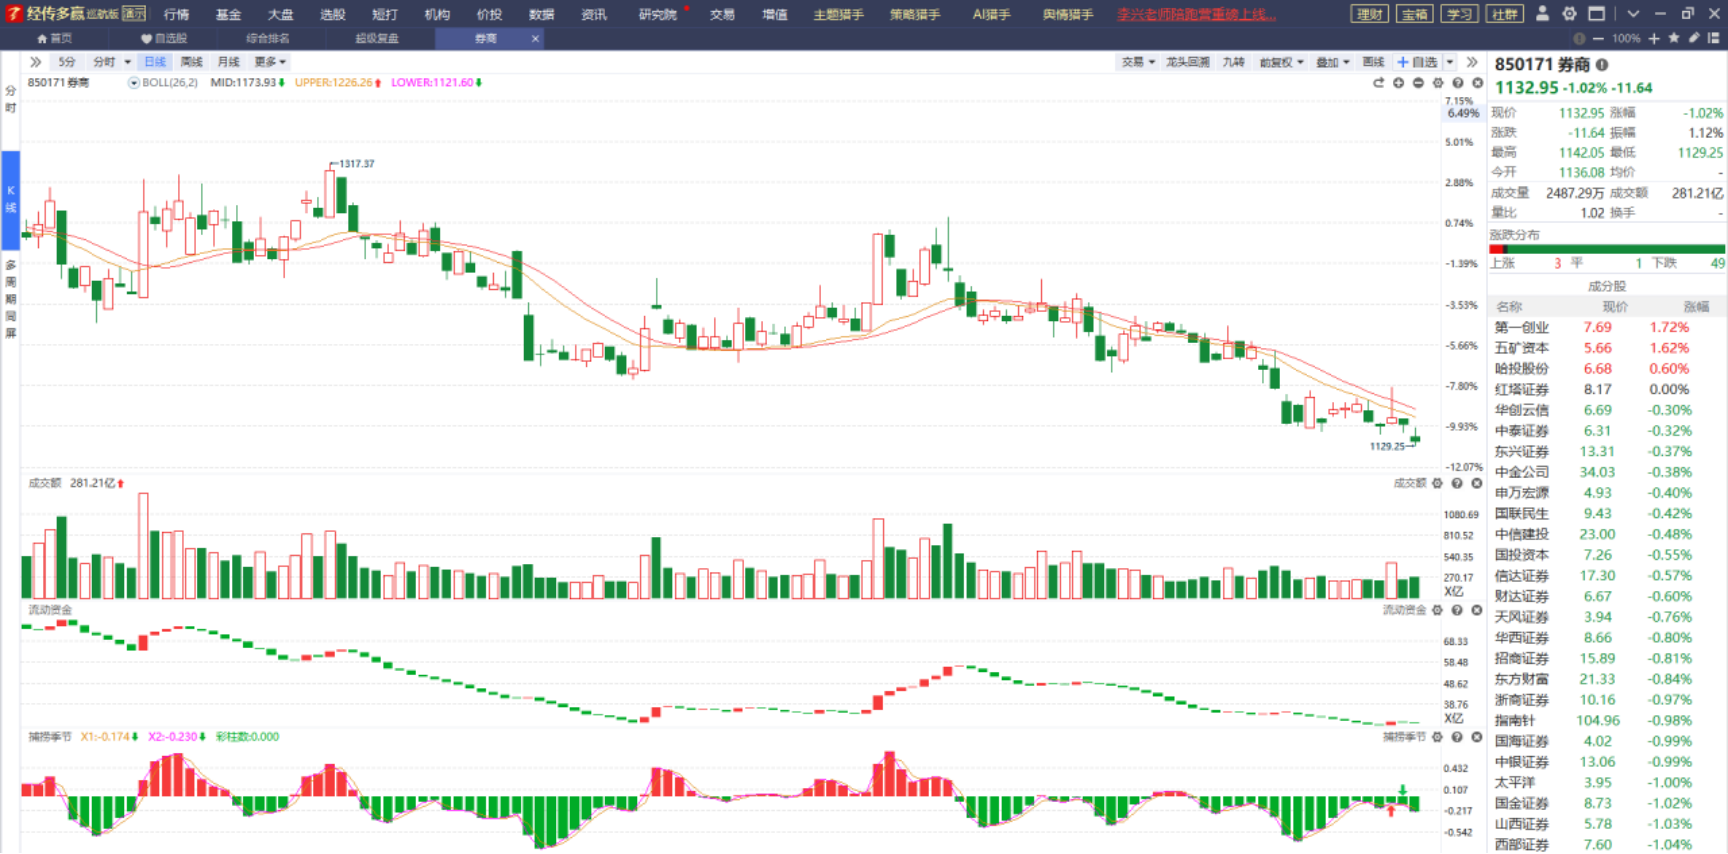Screen dimensions: 1728x854
Task: Click the star favorite icon in tab bar
Action: coord(1673,38)
